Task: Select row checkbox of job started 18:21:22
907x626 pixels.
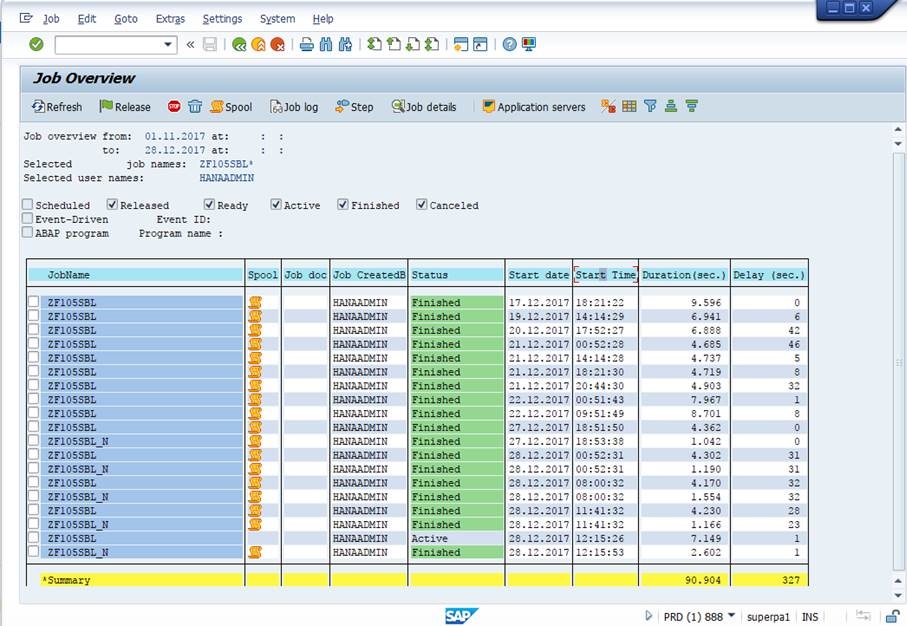Action: tap(34, 301)
